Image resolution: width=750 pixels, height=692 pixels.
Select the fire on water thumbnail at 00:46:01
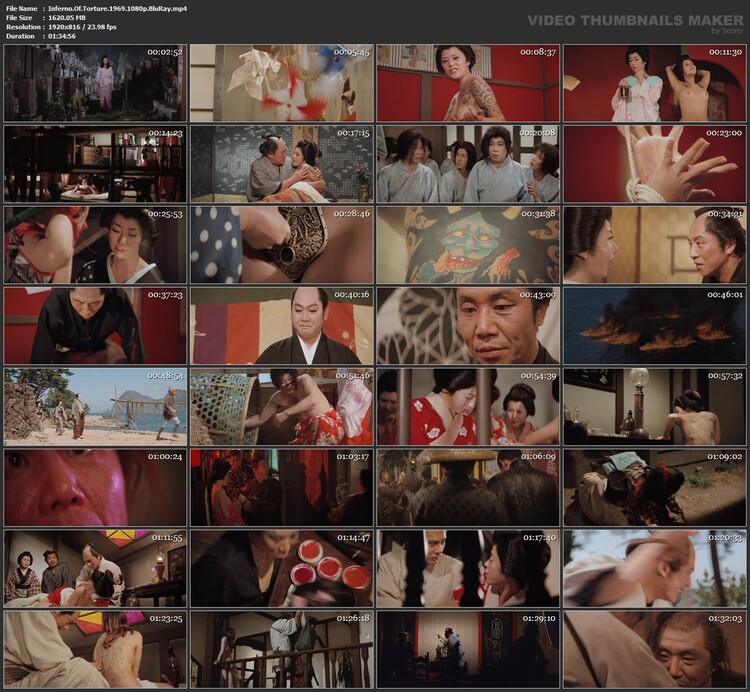(x=655, y=326)
